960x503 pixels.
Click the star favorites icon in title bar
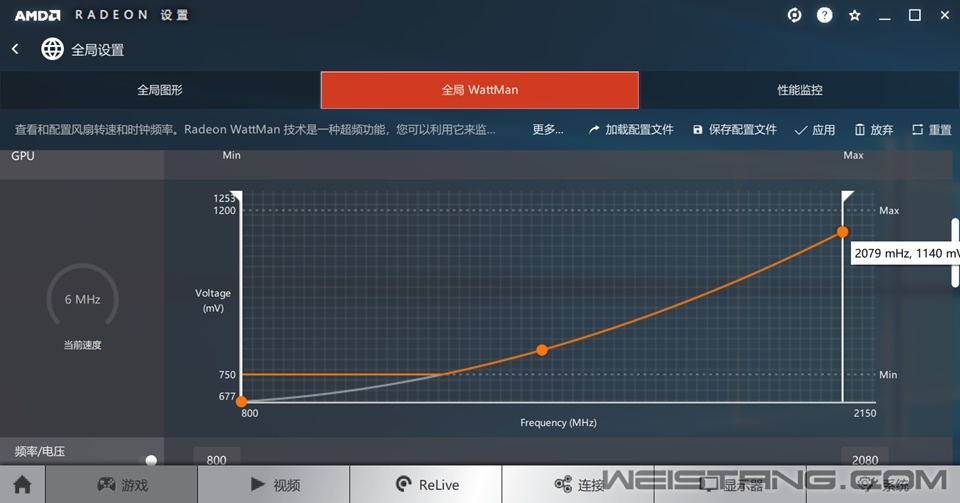tap(854, 15)
